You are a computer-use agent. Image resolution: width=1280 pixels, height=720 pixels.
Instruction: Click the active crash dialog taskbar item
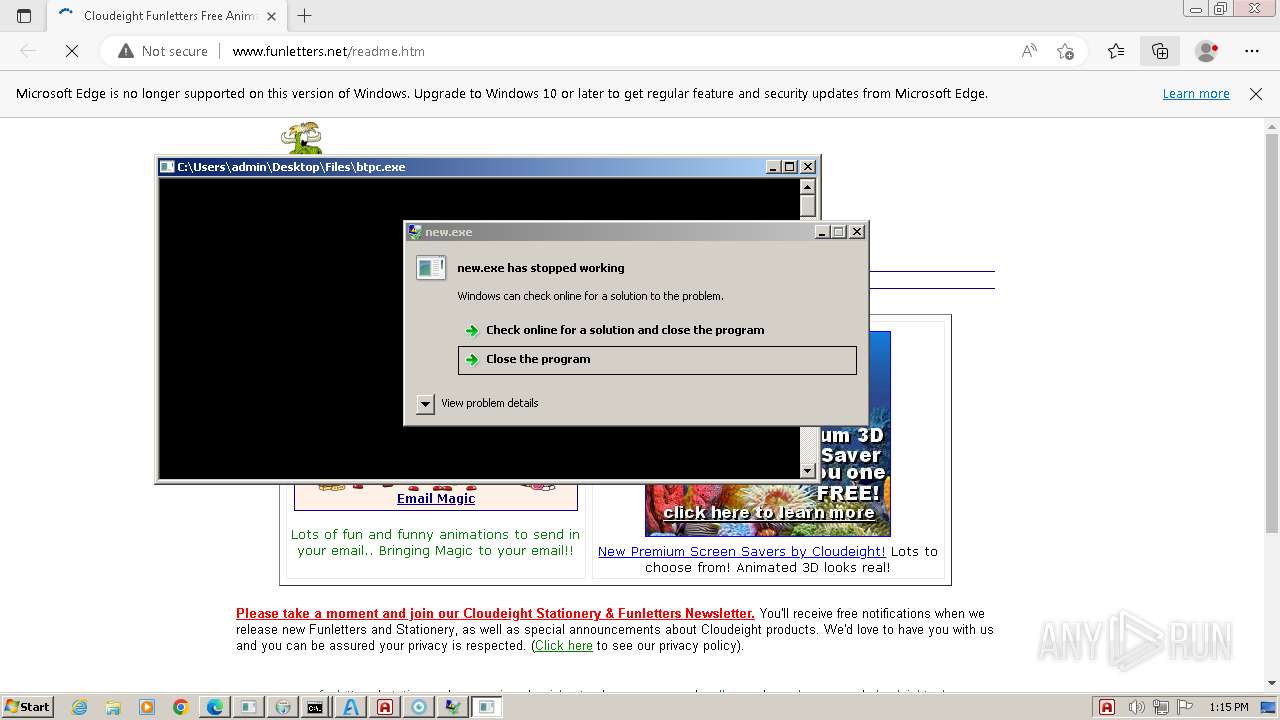coord(487,707)
